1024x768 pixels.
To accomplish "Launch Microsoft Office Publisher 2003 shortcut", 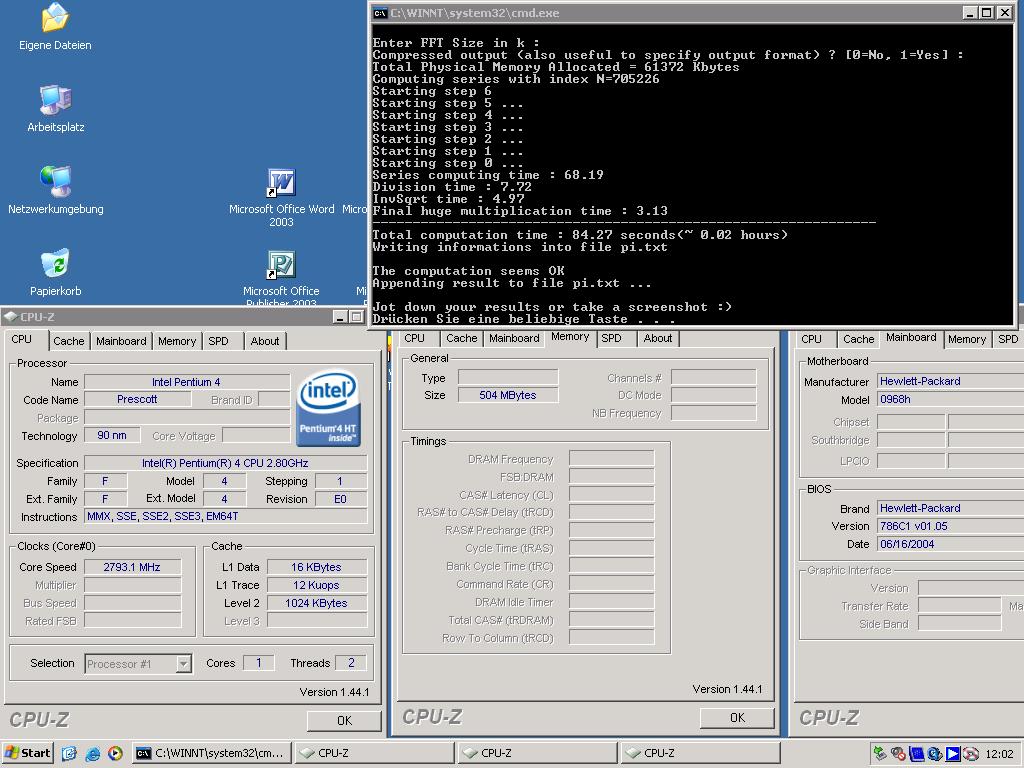I will point(281,279).
